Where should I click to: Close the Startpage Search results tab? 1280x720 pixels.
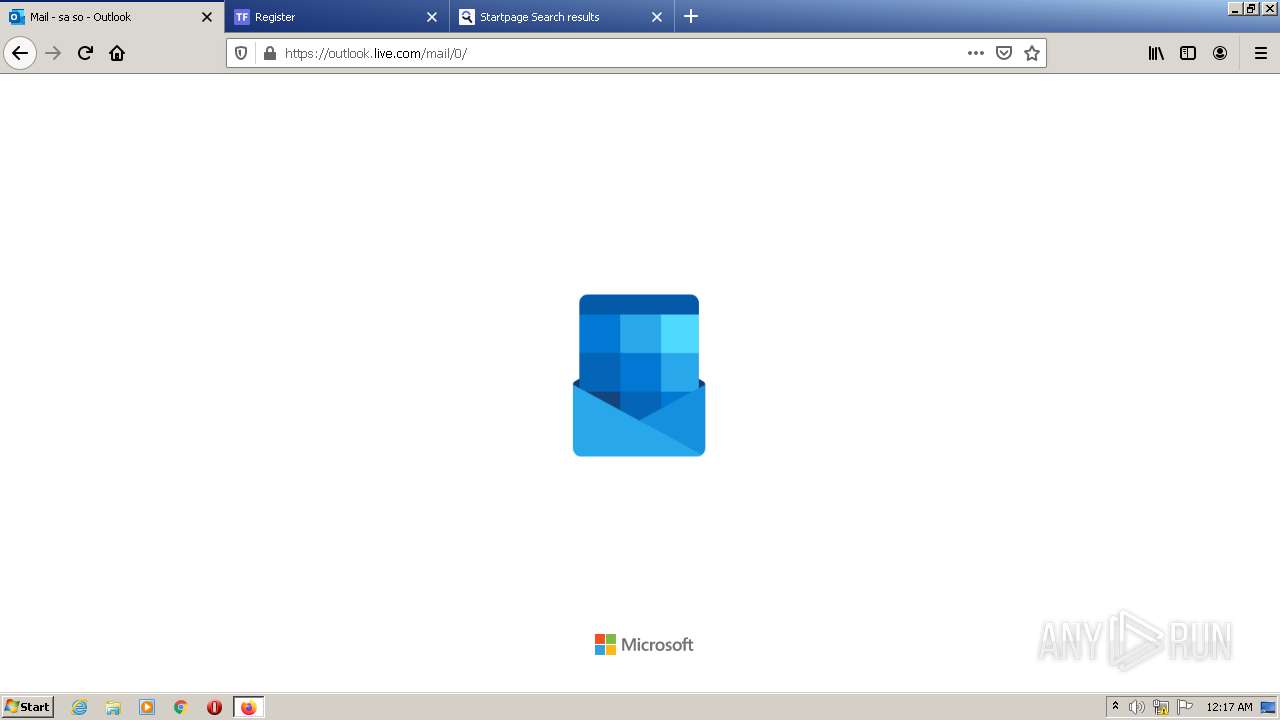[x=657, y=17]
